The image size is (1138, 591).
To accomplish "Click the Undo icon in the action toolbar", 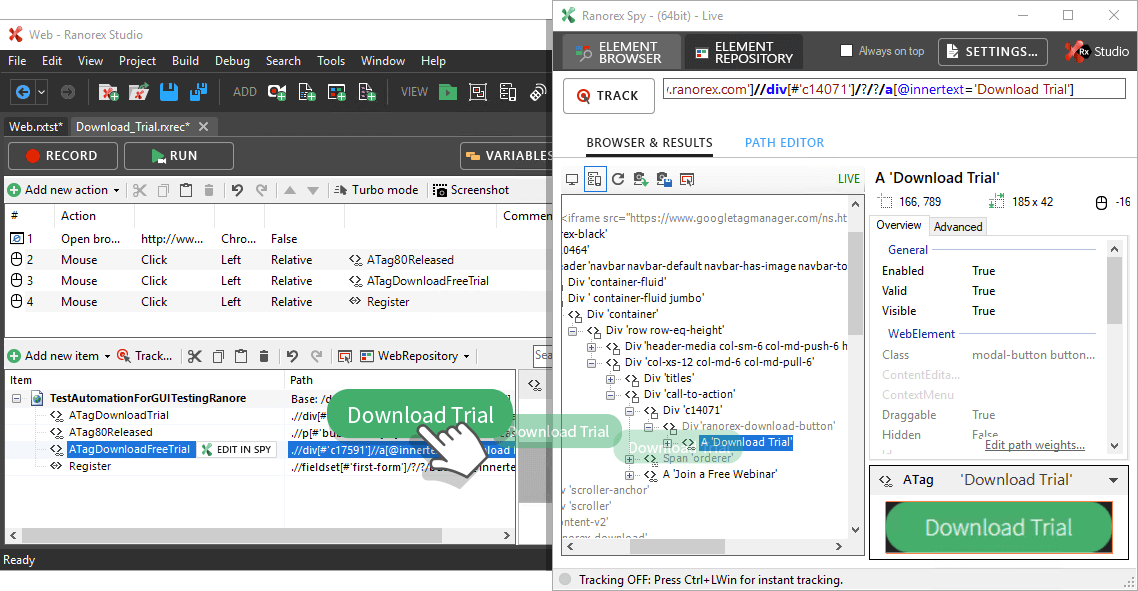I will [236, 190].
